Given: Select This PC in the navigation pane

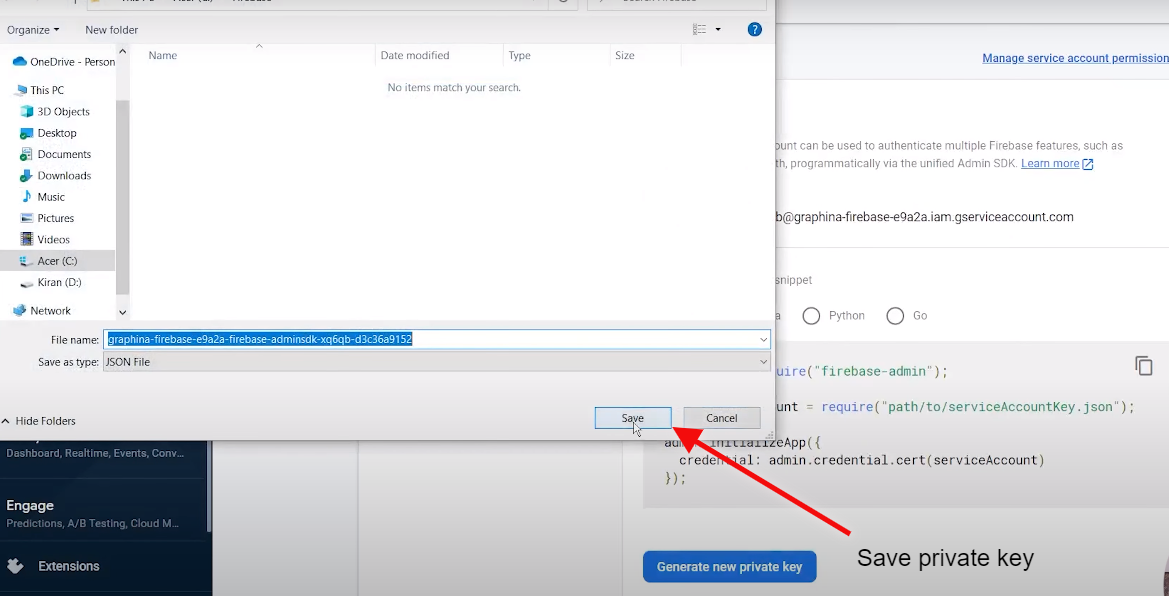Looking at the screenshot, I should (x=39, y=90).
